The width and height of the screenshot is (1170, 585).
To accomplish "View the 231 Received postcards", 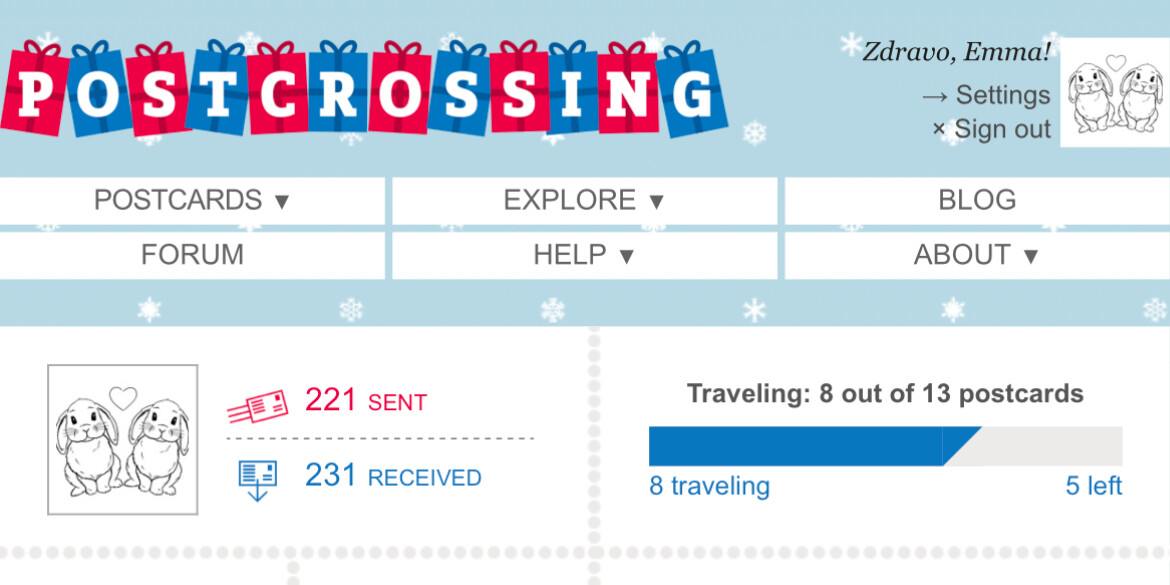I will point(393,476).
